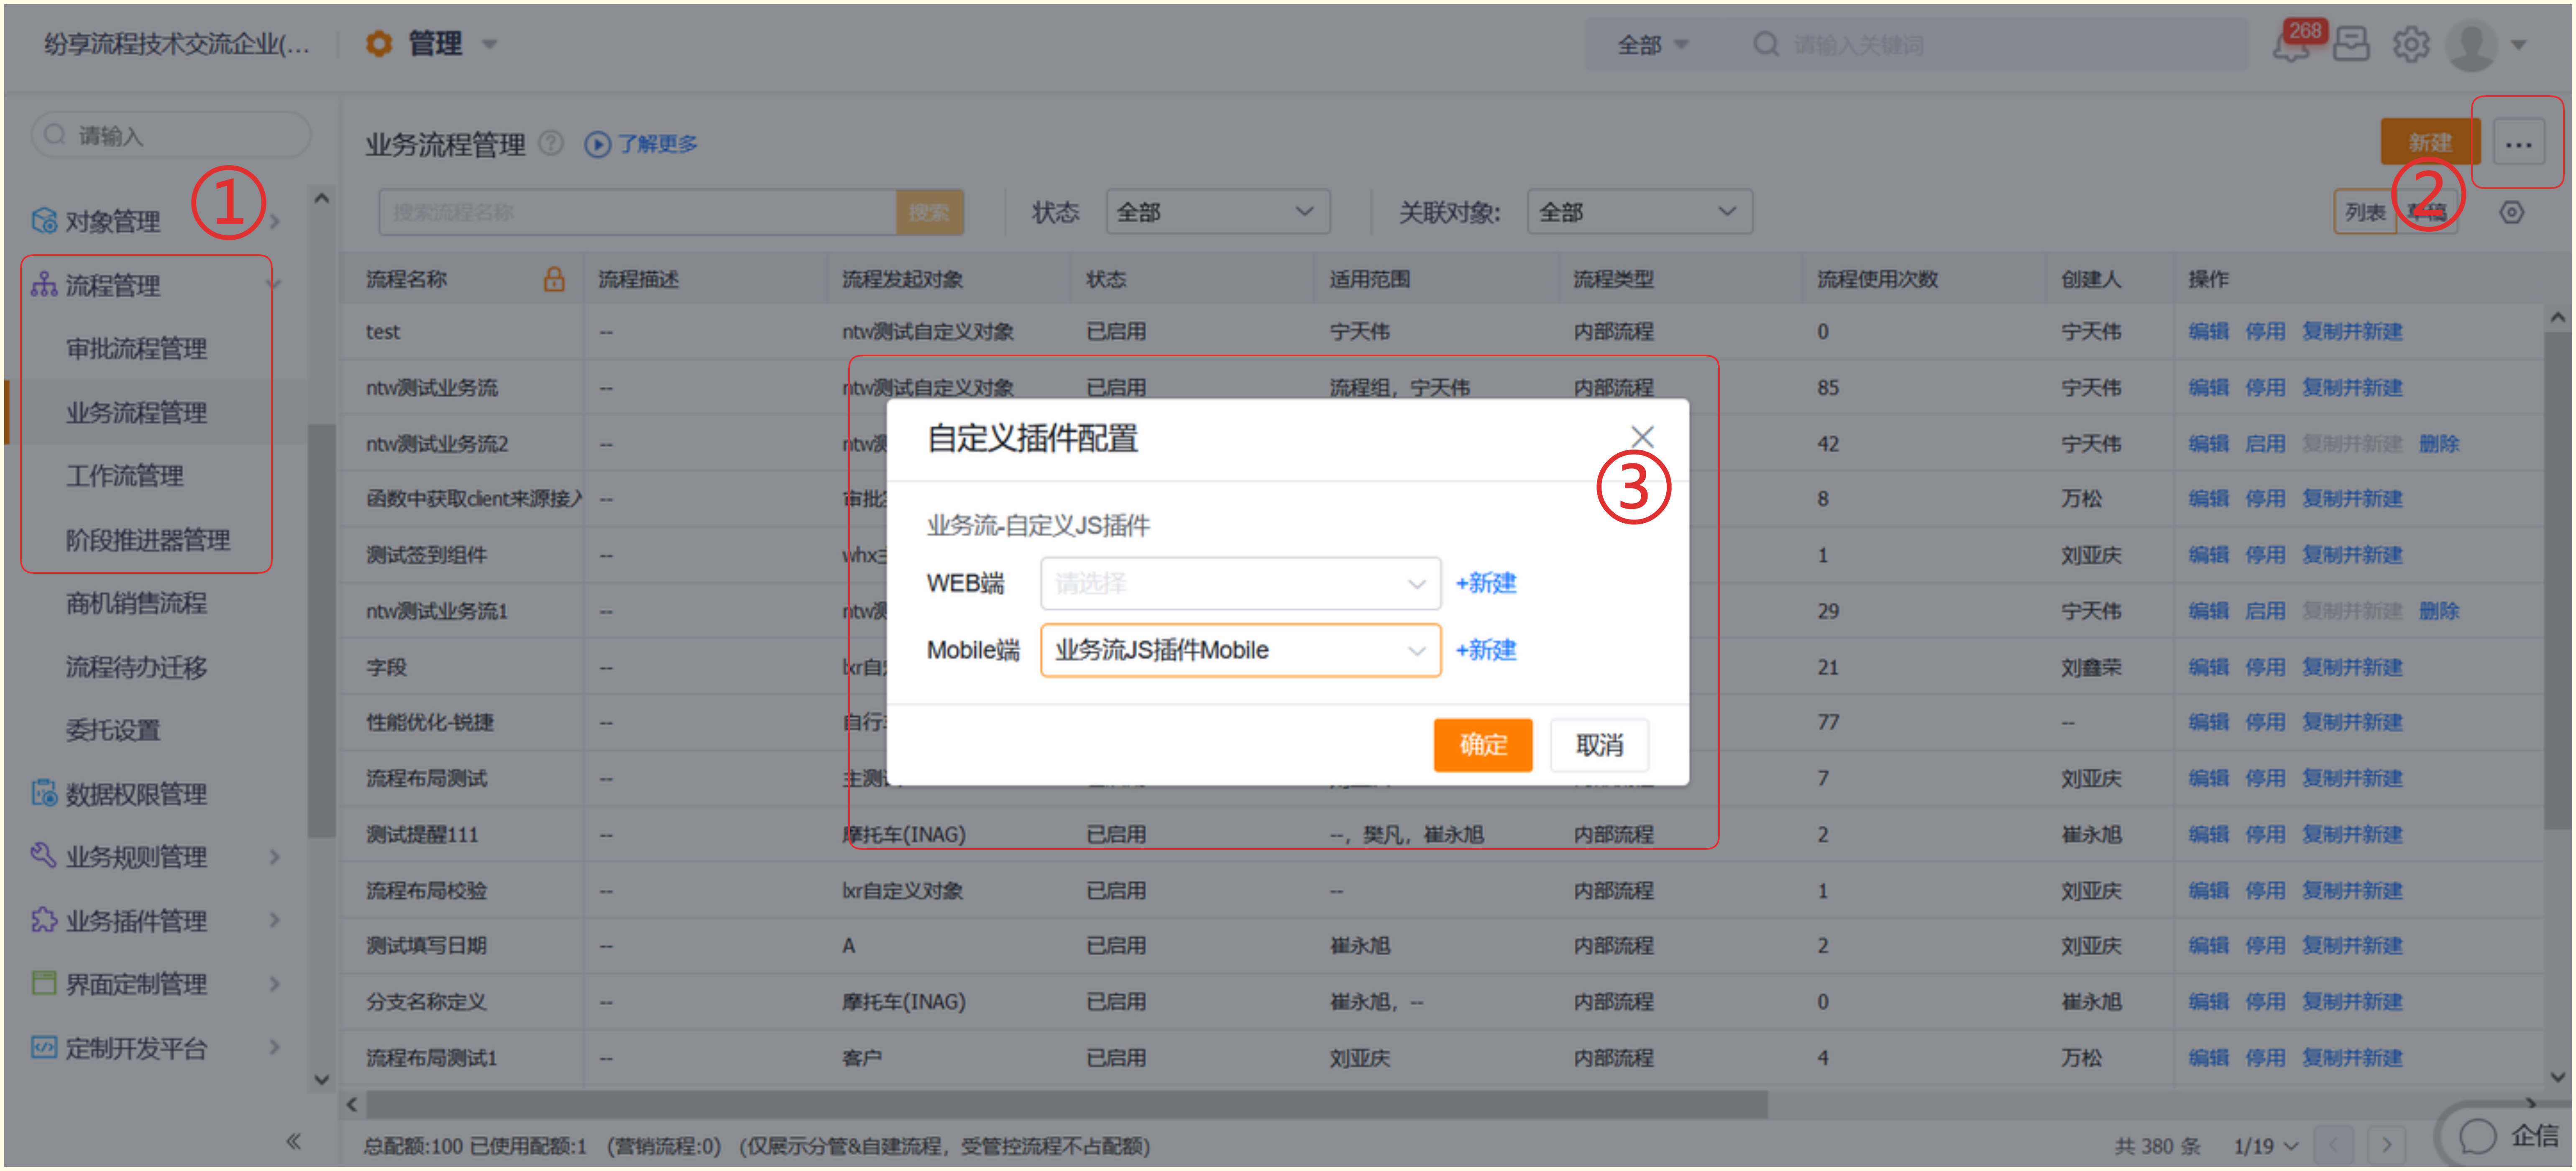
Task: Open 审批流程管理 in the sidebar
Action: pyautogui.click(x=137, y=349)
